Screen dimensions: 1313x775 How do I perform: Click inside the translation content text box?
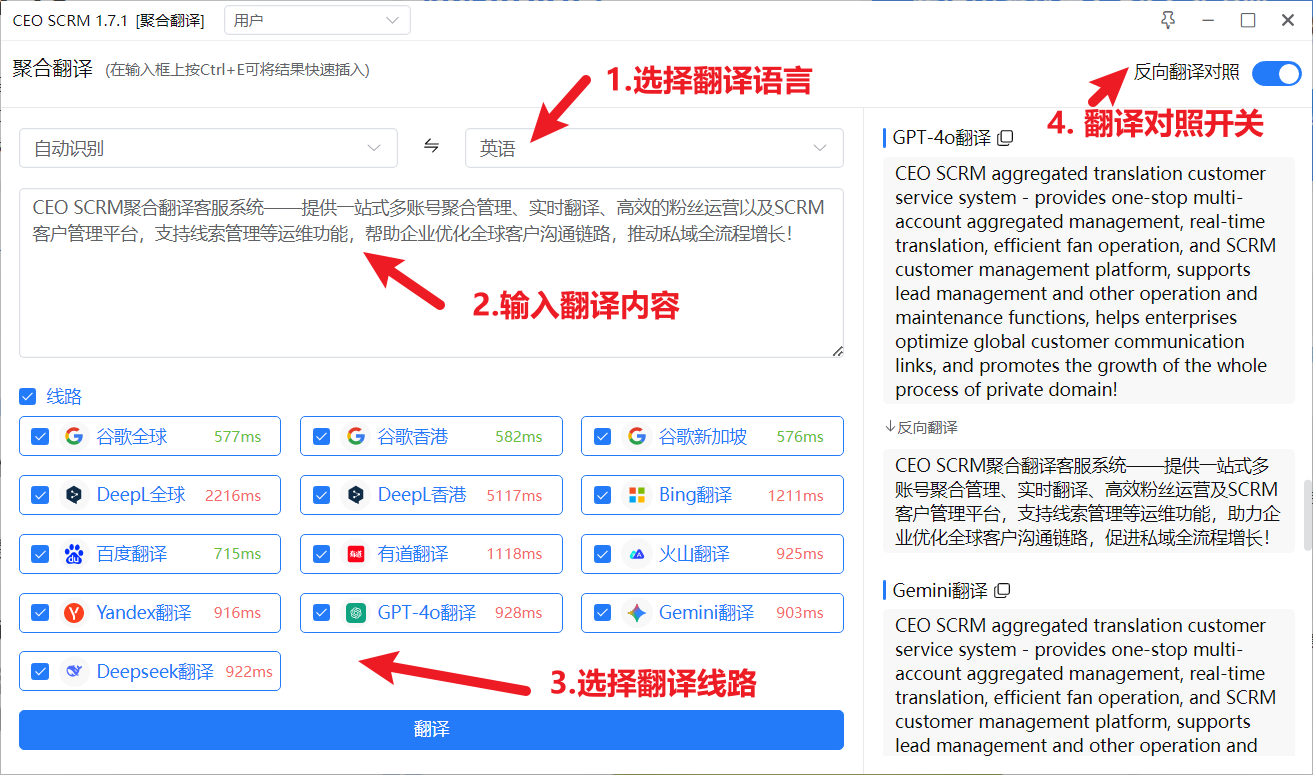click(x=431, y=272)
